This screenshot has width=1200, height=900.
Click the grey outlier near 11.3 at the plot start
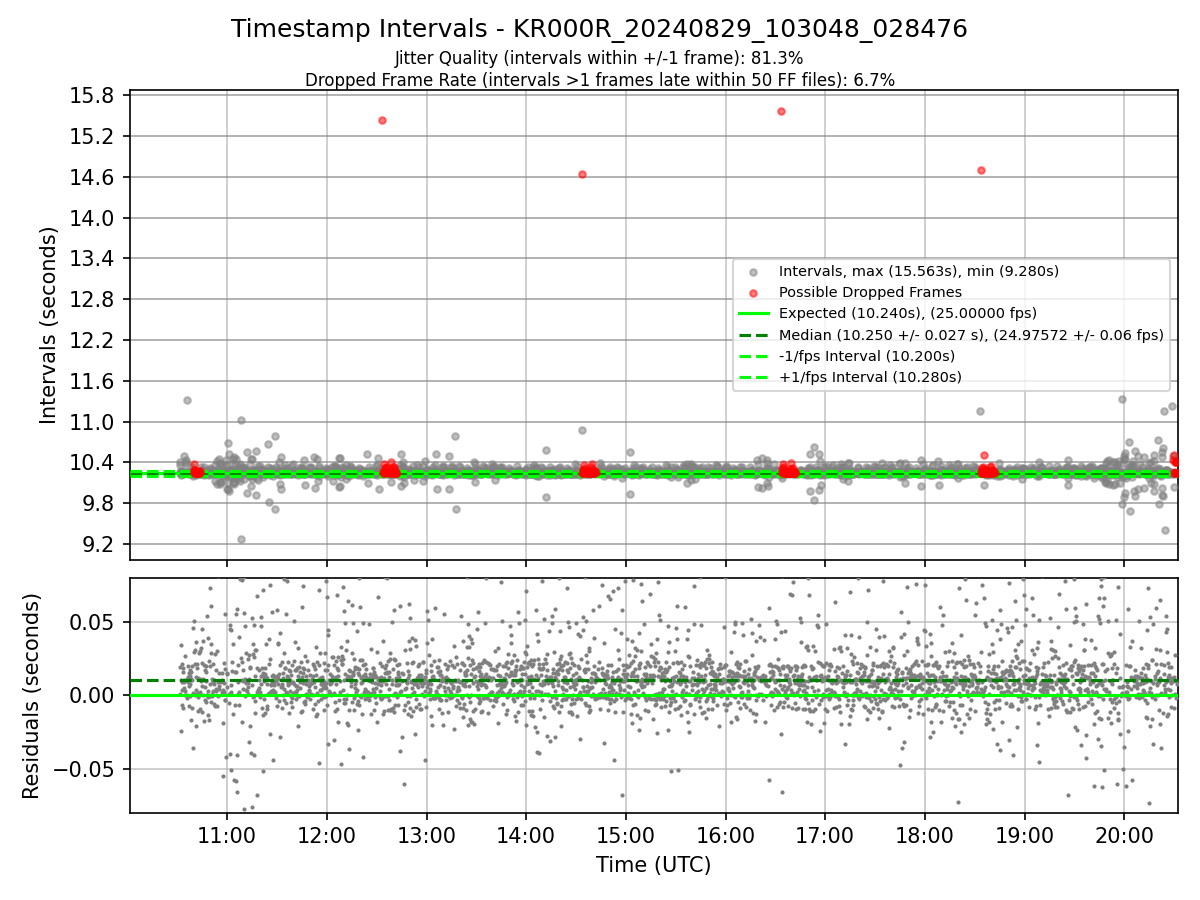coord(187,400)
